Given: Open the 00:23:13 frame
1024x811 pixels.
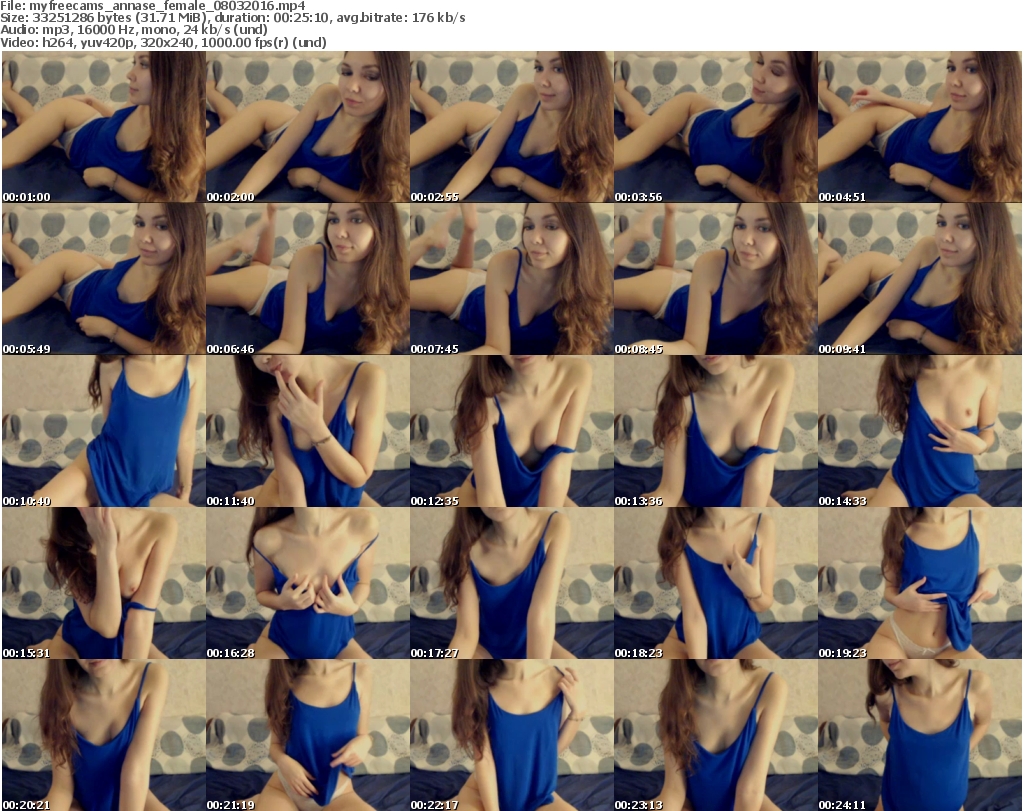Looking at the screenshot, I should coord(716,735).
